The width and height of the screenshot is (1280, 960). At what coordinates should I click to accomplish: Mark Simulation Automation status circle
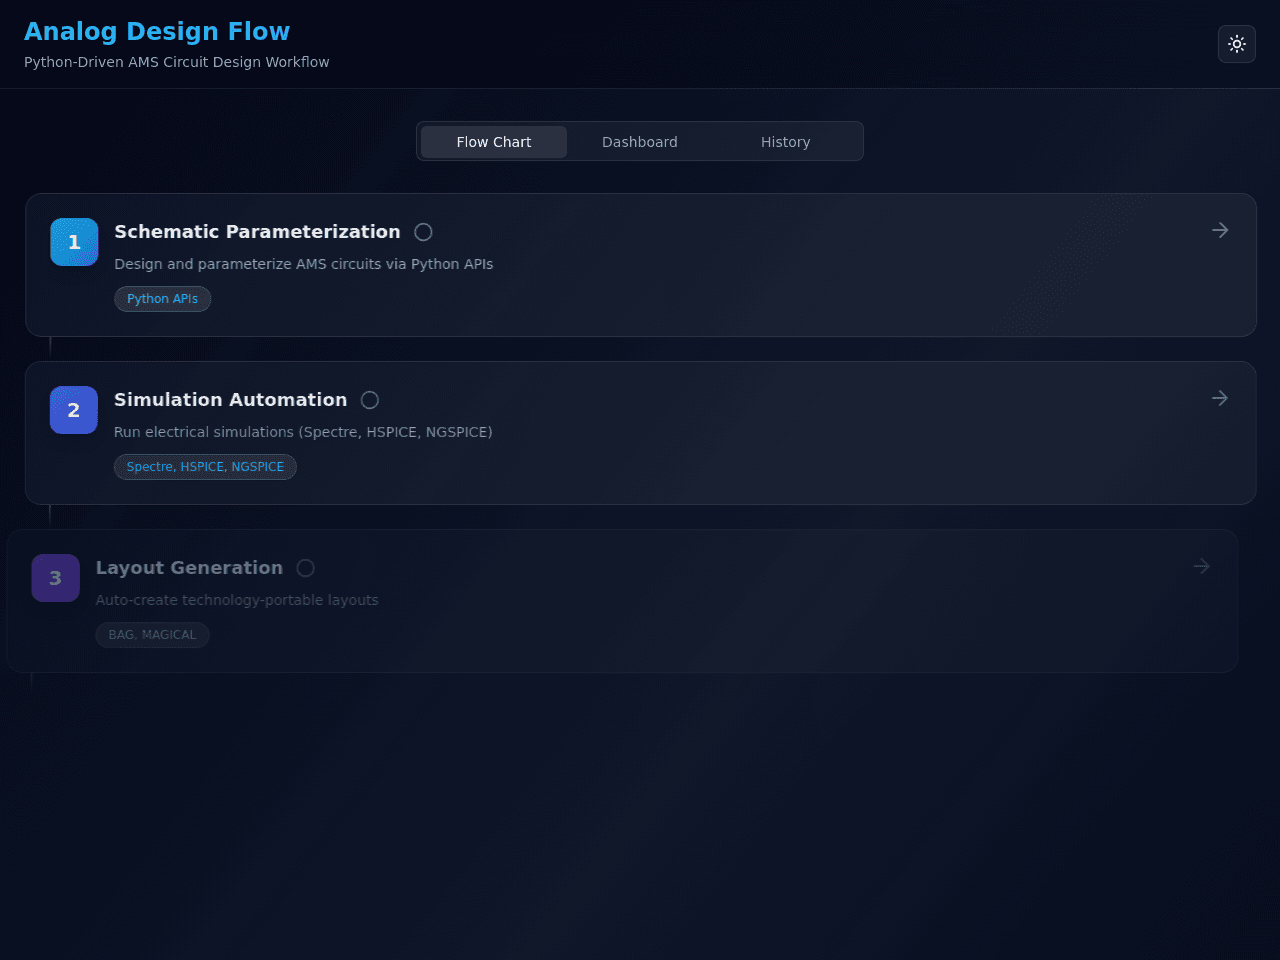[x=370, y=400]
